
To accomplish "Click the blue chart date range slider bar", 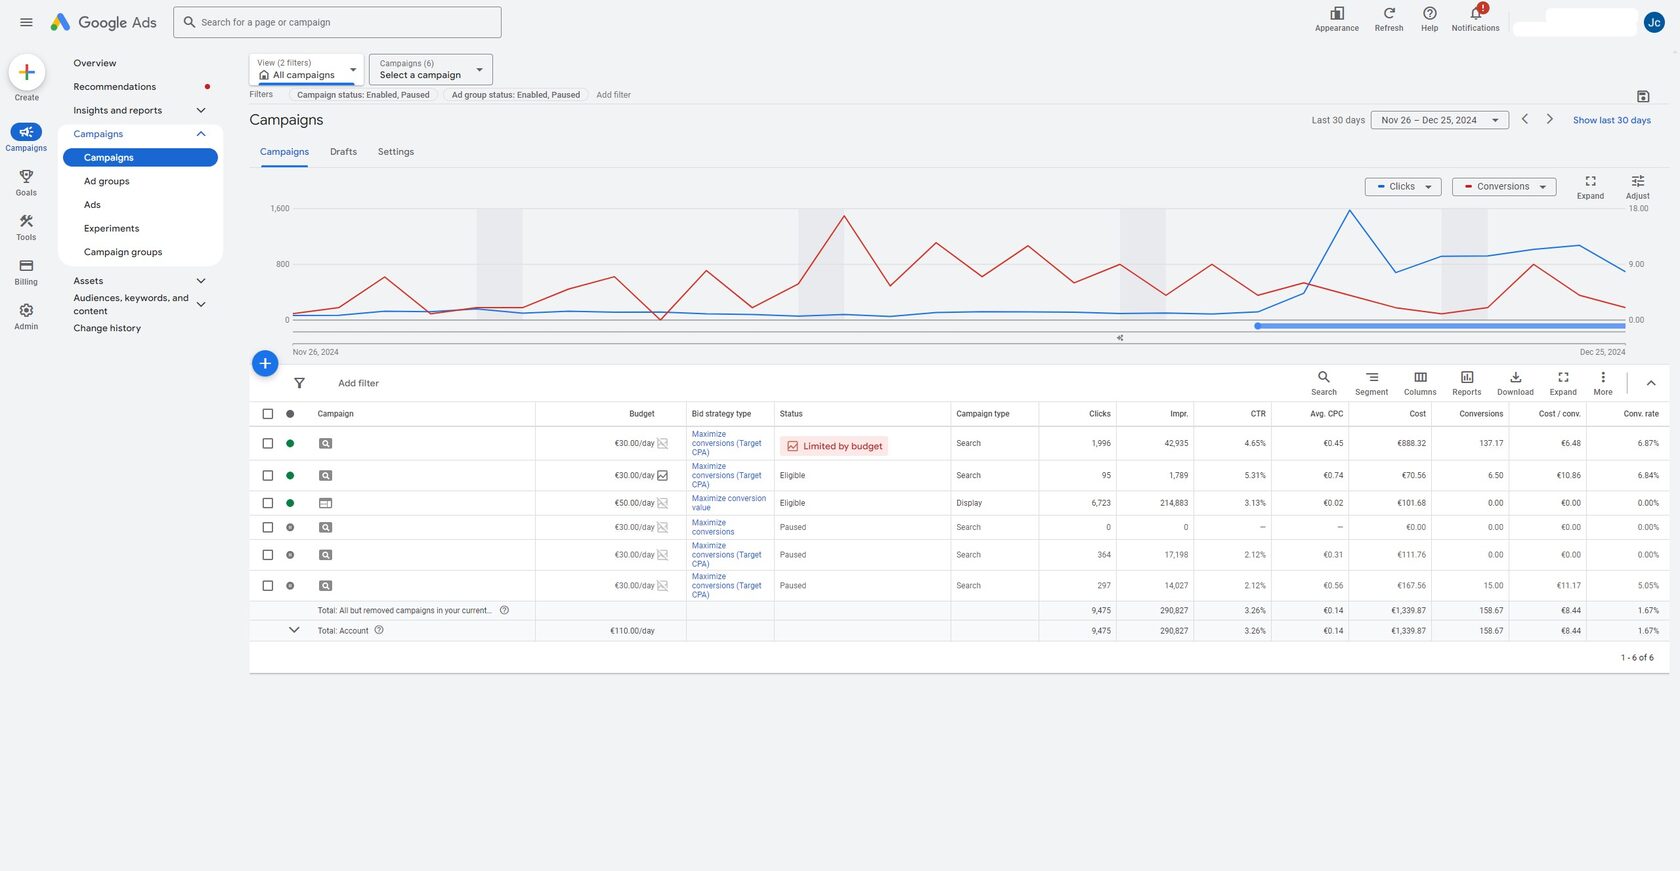I will click(x=1440, y=326).
